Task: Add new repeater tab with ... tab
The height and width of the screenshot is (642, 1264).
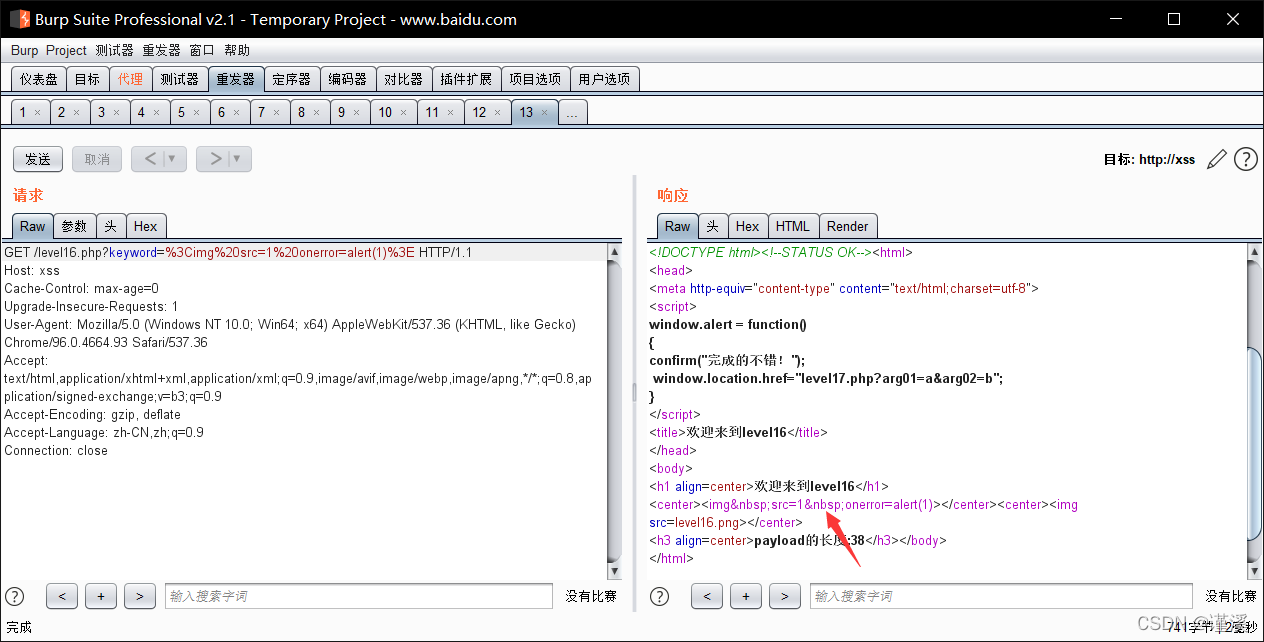Action: pos(572,113)
